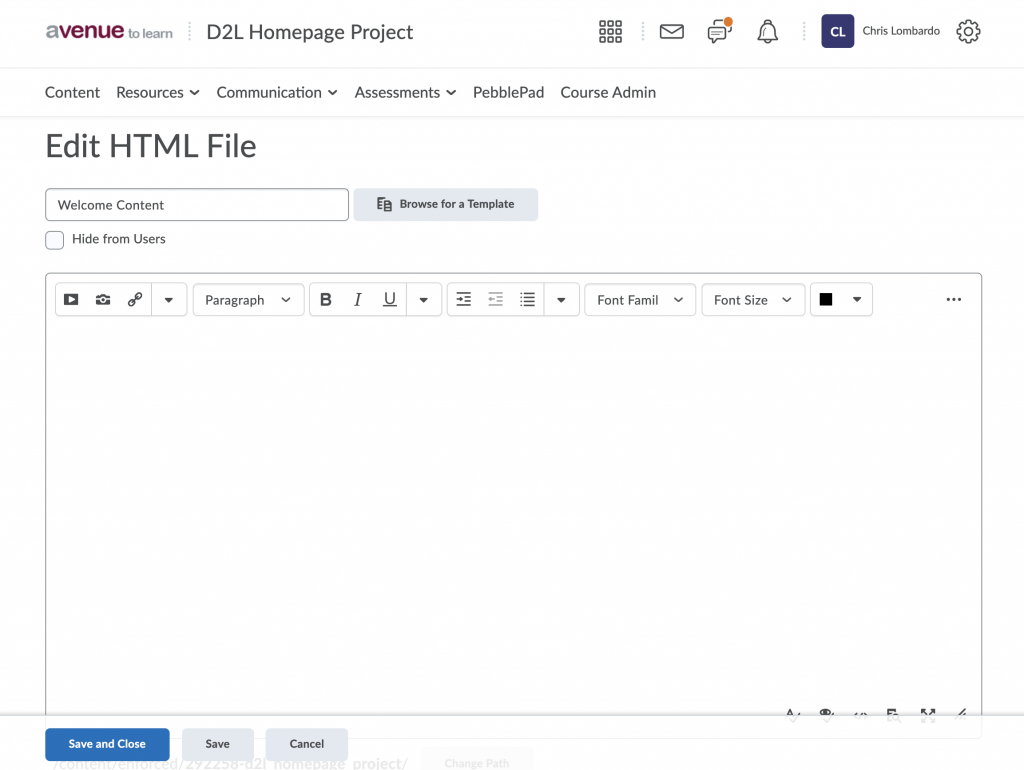Open the HTML source code editor
Image resolution: width=1024 pixels, height=770 pixels.
tap(859, 715)
